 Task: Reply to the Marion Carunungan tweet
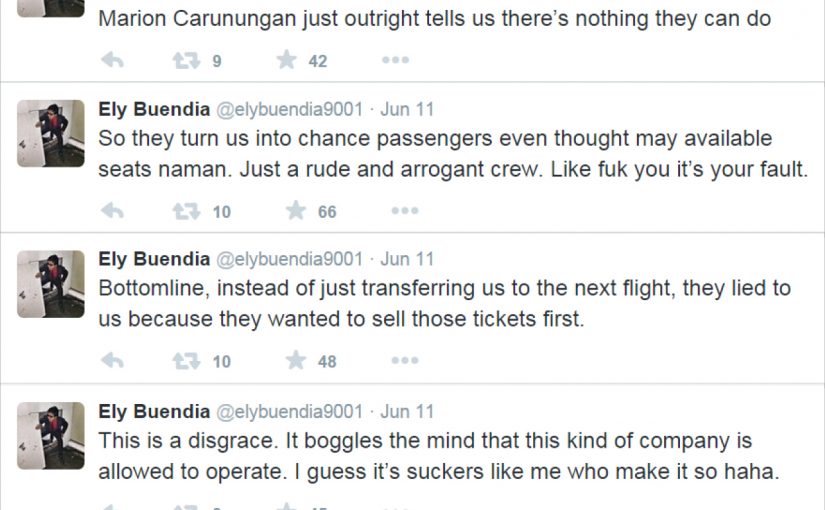click(x=112, y=61)
